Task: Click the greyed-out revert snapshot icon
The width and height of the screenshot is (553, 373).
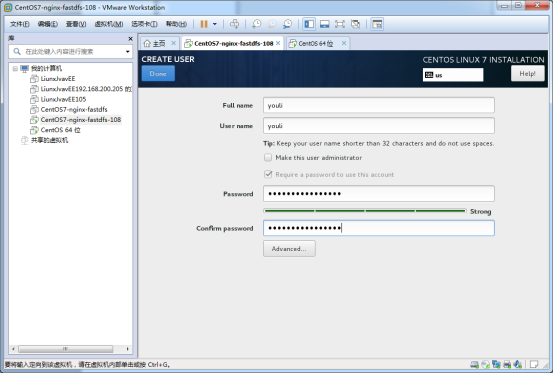Action: pyautogui.click(x=272, y=24)
